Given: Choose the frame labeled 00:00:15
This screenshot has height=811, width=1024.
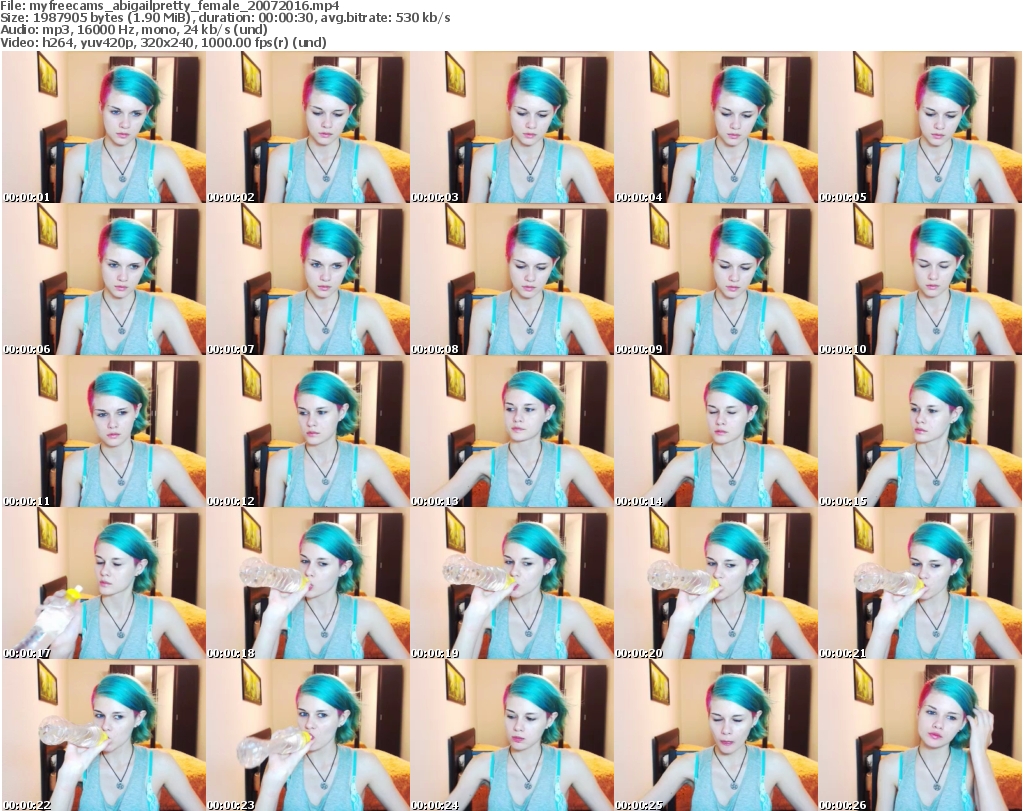Looking at the screenshot, I should 920,432.
